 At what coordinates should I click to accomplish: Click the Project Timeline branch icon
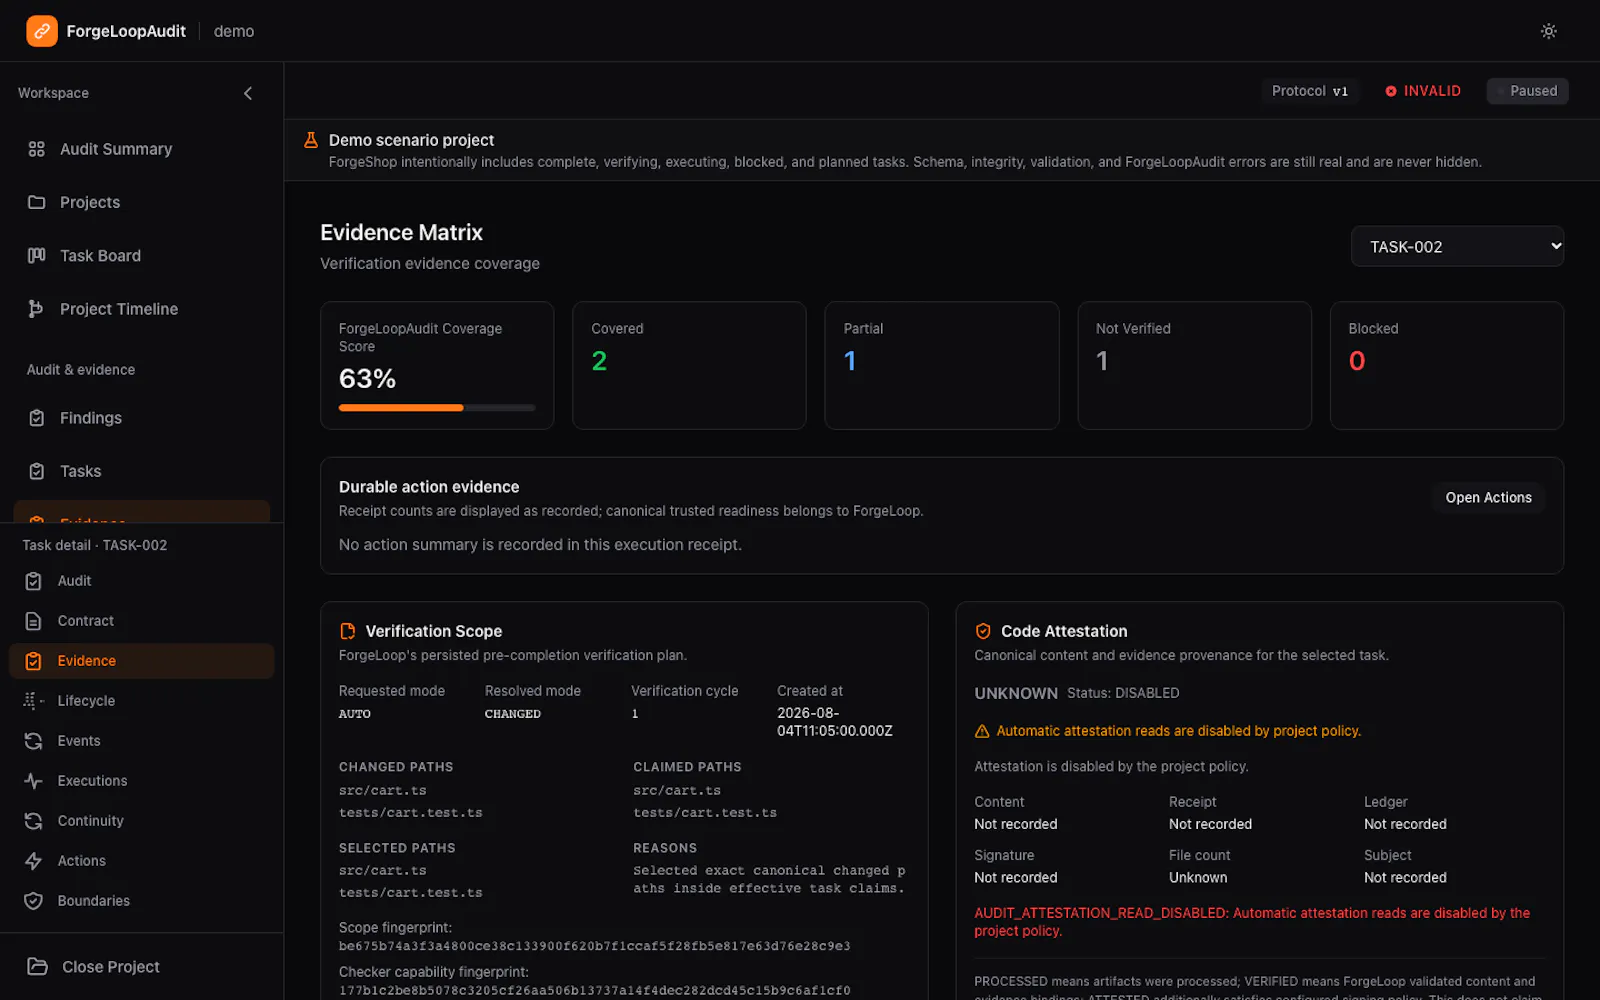click(x=37, y=309)
